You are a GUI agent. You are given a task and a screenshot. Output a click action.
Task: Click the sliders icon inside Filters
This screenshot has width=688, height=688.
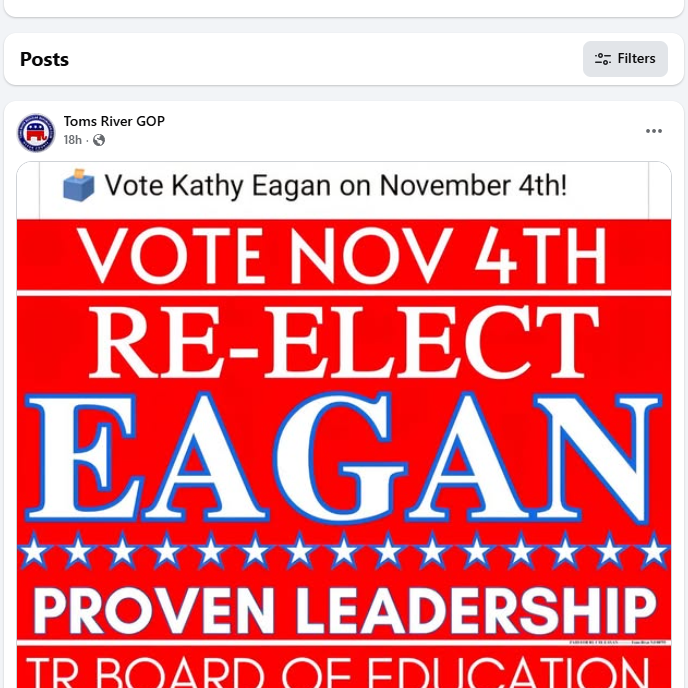click(x=603, y=59)
